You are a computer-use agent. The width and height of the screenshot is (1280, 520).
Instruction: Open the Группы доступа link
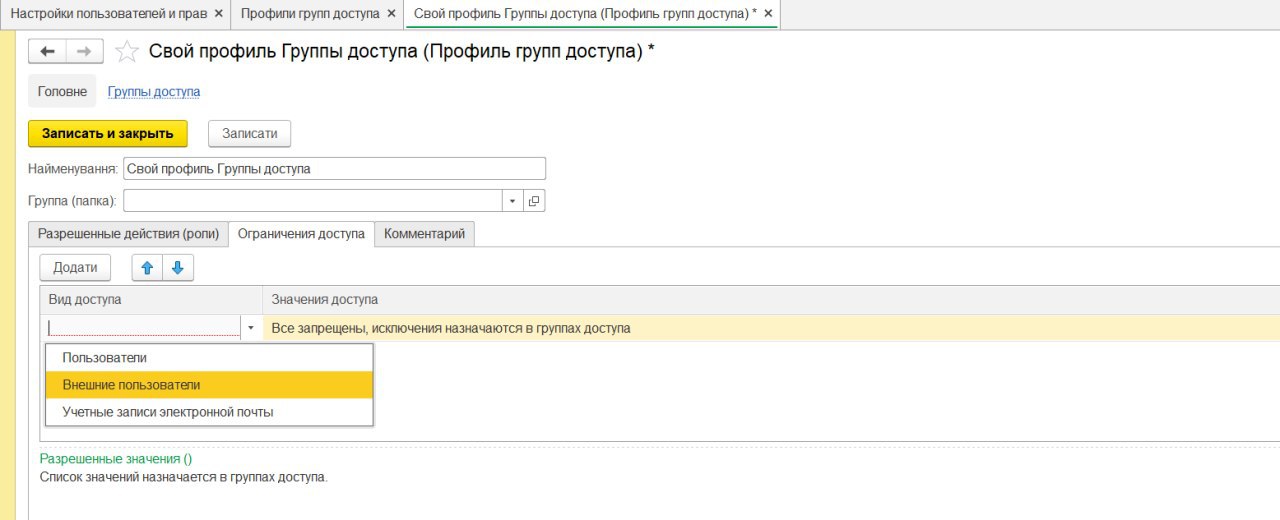(154, 91)
